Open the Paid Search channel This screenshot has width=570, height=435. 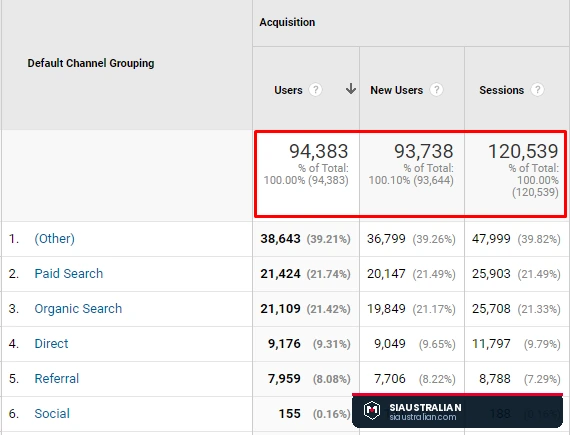coord(69,274)
